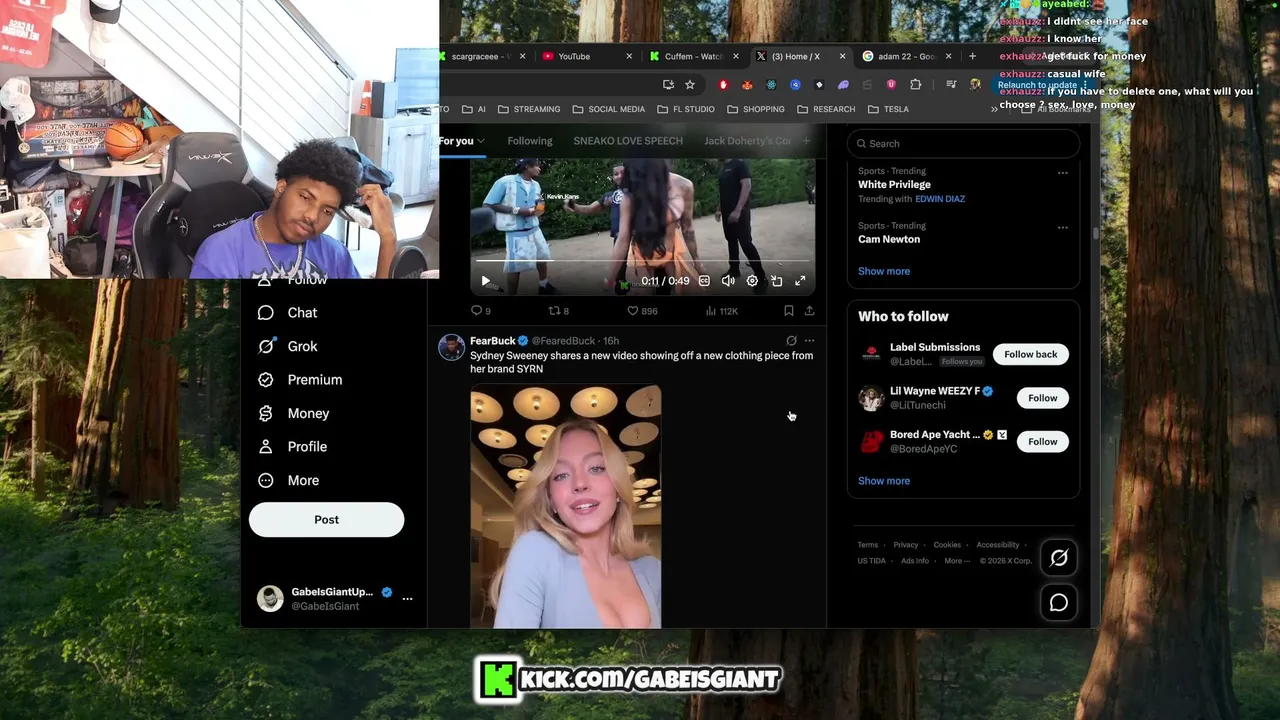Open the Chat icon in X sidebar
This screenshot has height=720, width=1280.
coord(266,313)
